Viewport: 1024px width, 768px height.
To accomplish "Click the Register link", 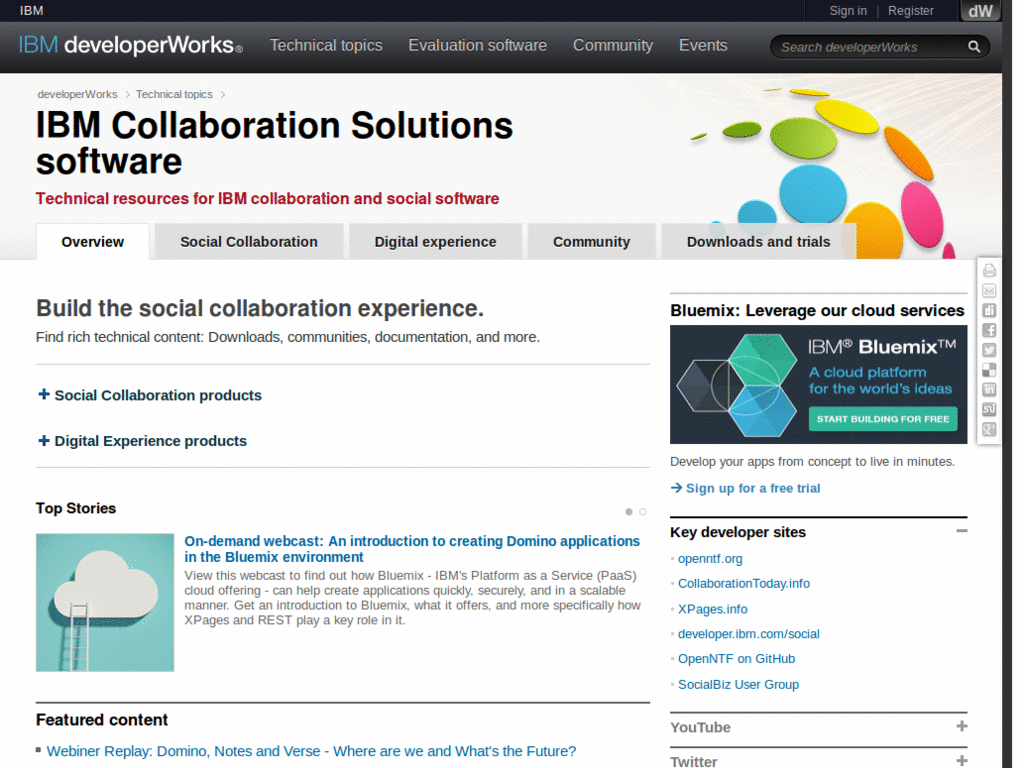I will click(x=910, y=10).
